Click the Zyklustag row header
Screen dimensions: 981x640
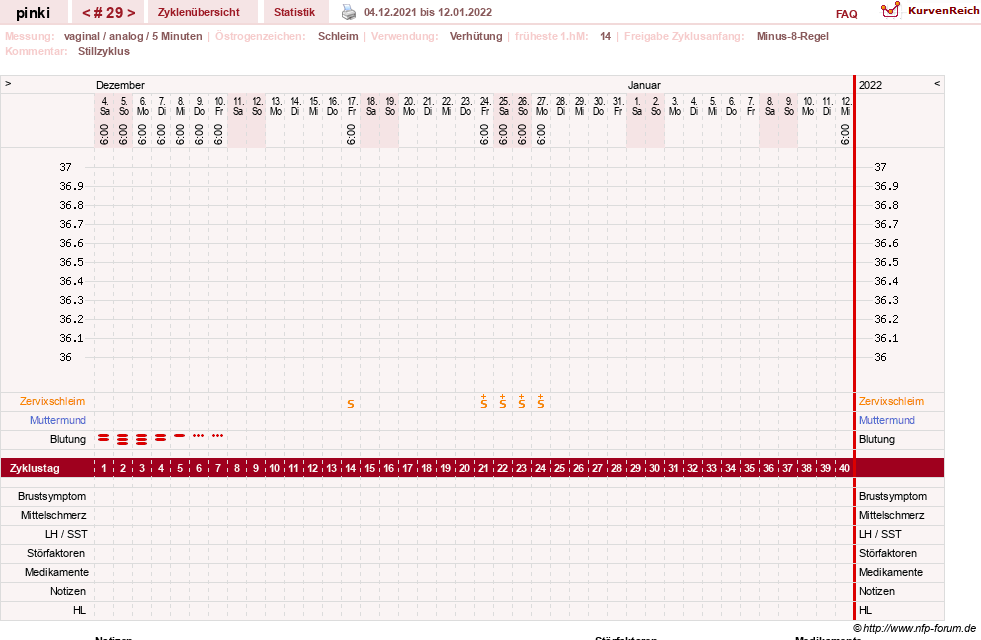tap(35, 468)
